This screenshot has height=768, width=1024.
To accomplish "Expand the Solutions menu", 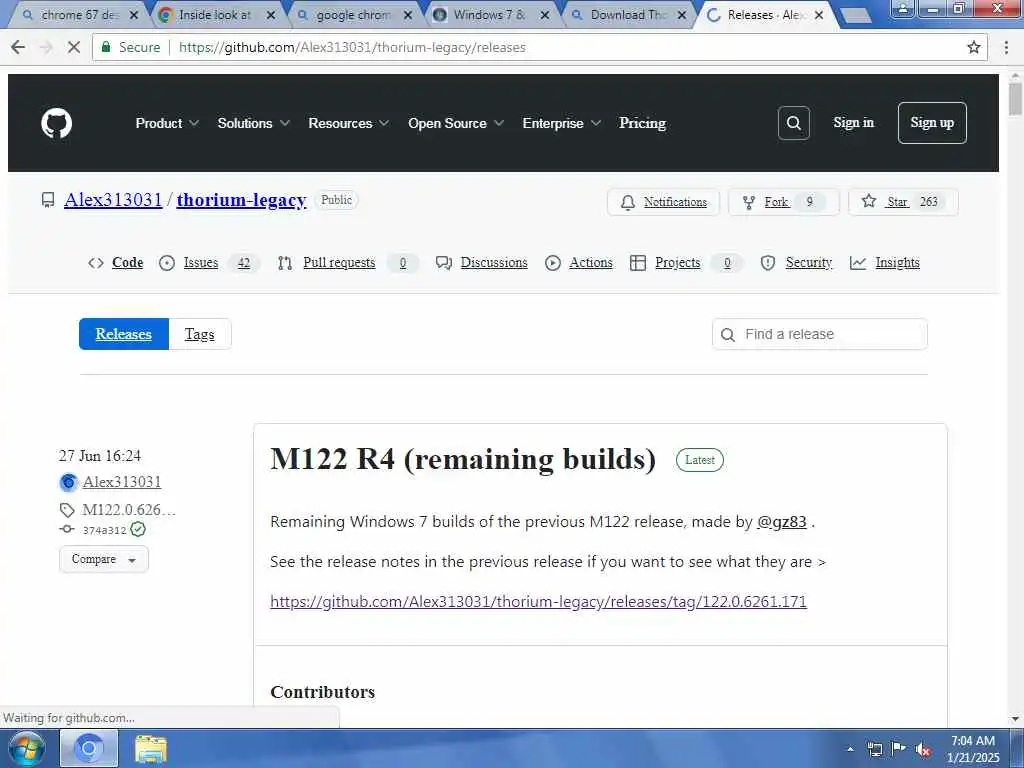I will [253, 123].
